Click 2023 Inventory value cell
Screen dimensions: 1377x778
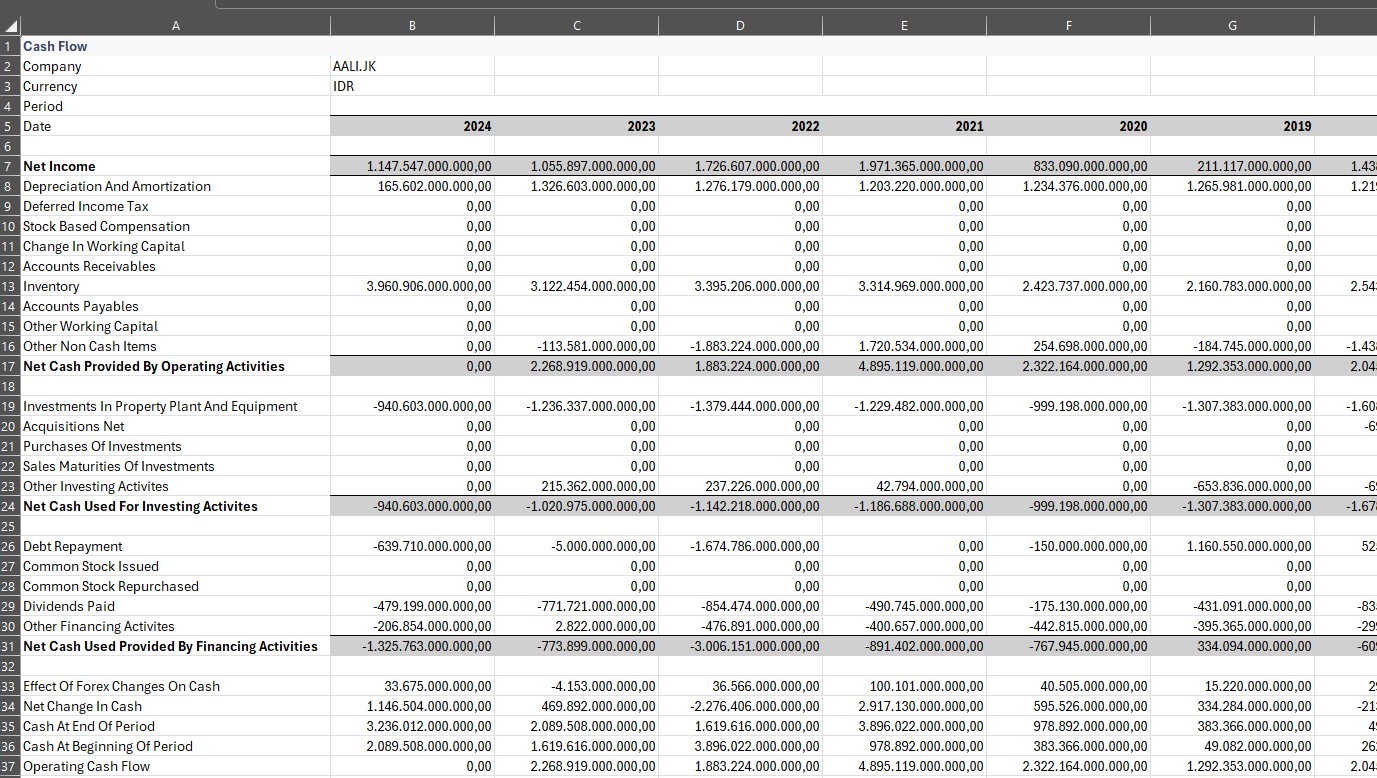pos(576,286)
